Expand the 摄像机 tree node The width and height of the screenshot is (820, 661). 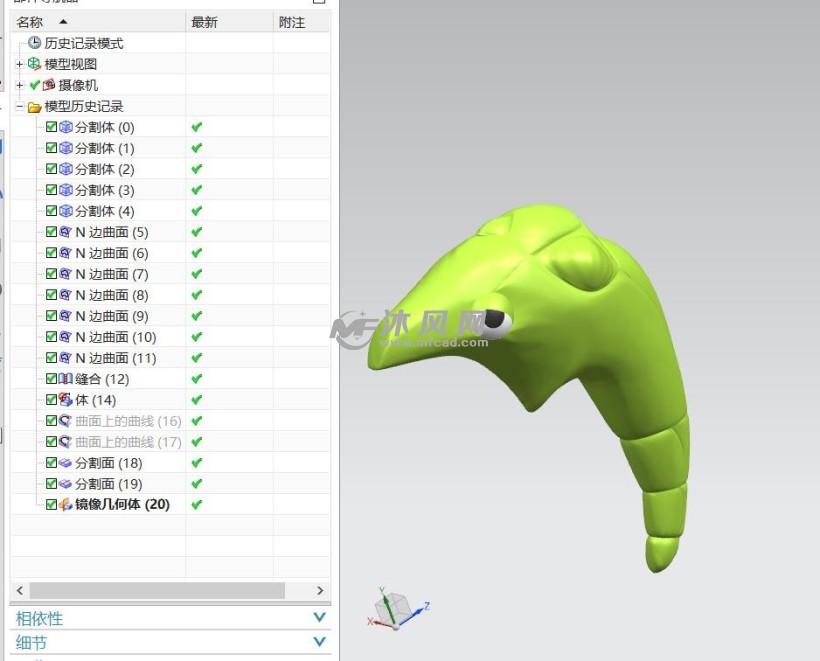[x=19, y=85]
